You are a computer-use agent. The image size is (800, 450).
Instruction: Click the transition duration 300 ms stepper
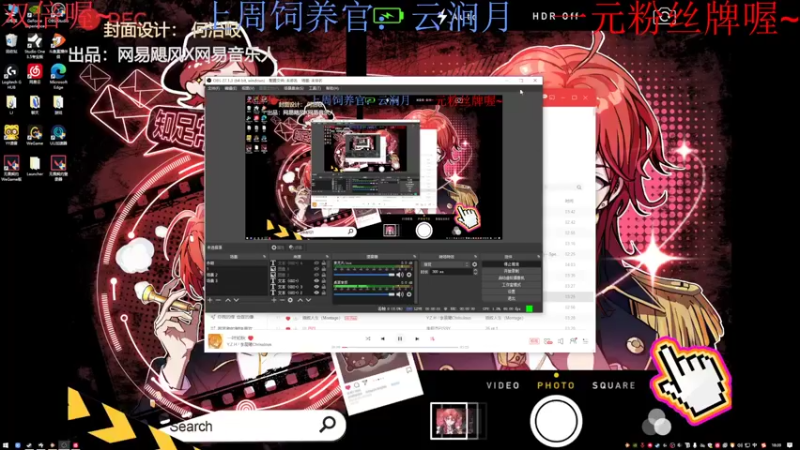pyautogui.click(x=476, y=272)
